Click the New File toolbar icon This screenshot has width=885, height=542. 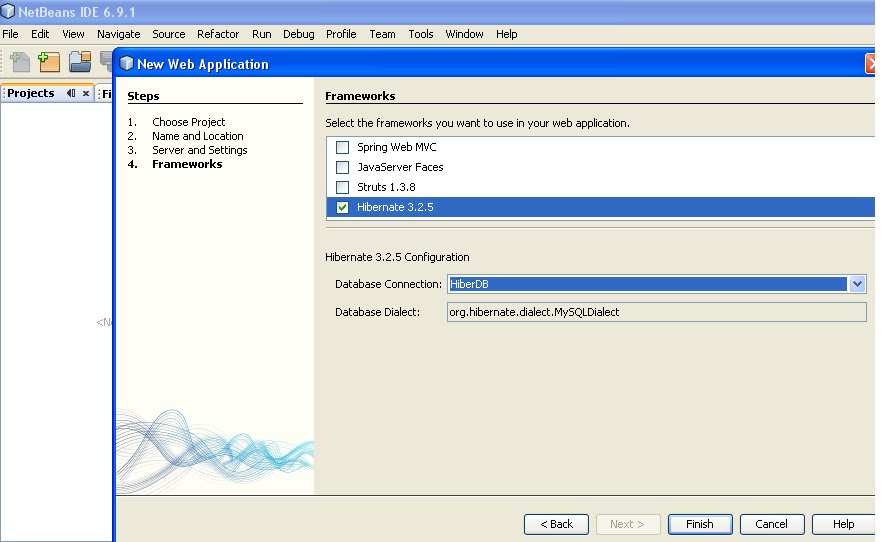(20, 62)
